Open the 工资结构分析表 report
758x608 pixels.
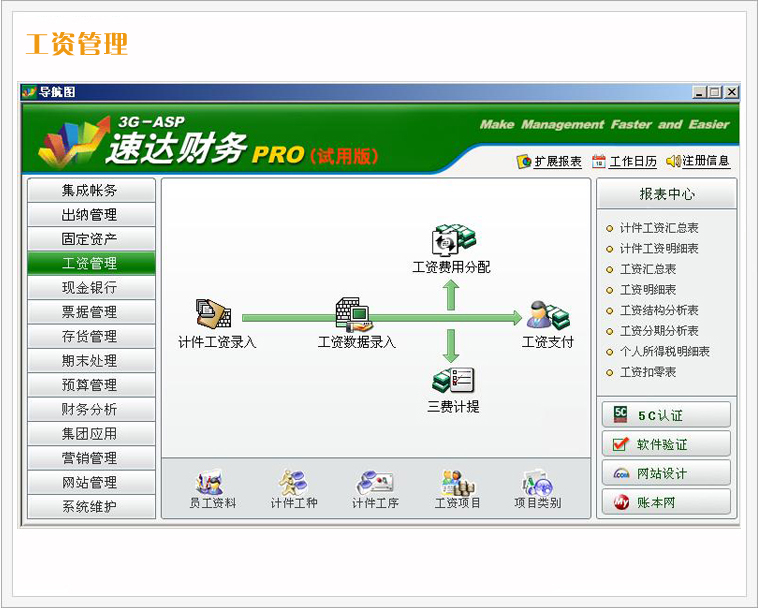click(x=659, y=310)
